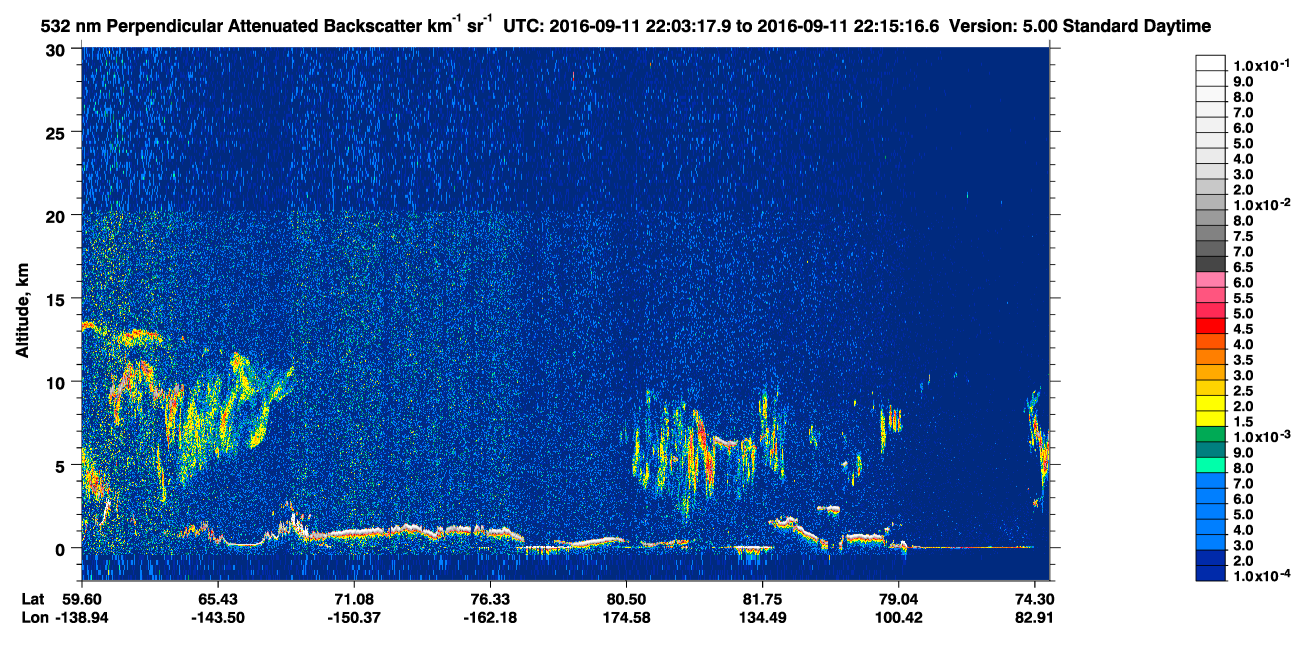Select longitude value 174.58
The width and height of the screenshot is (1300, 667).
click(626, 617)
